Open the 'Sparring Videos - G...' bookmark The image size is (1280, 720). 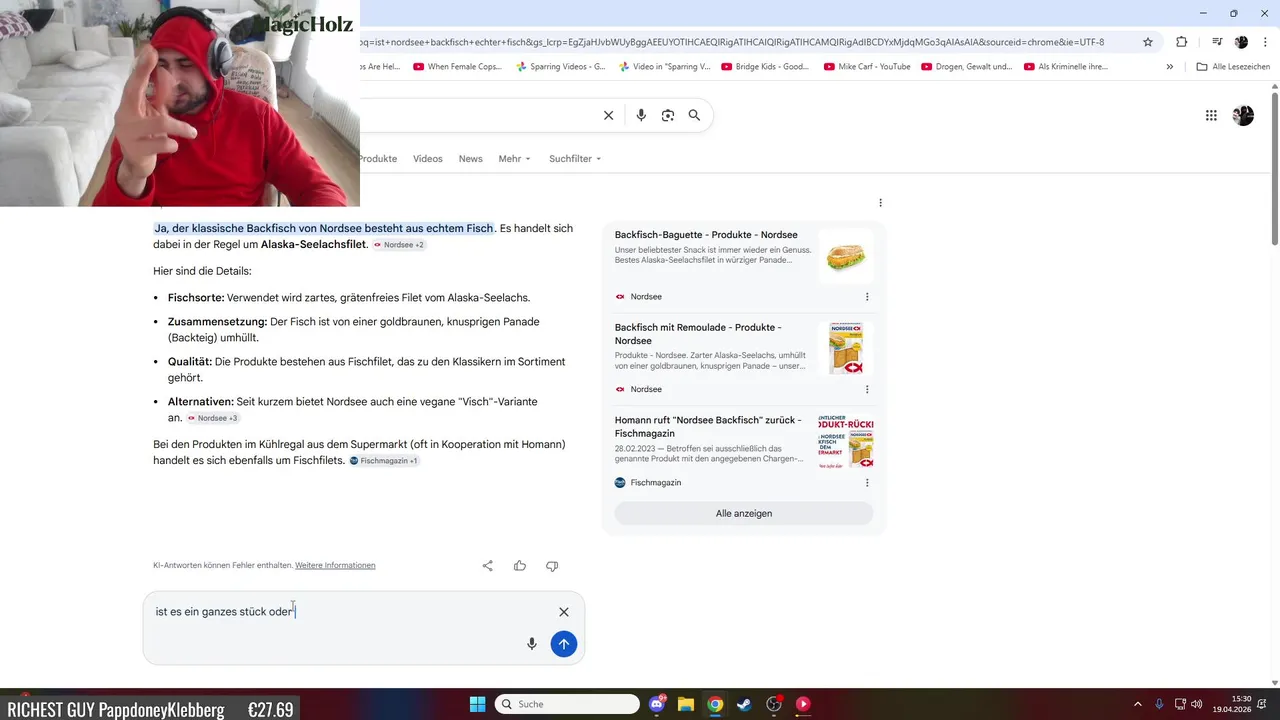coord(560,67)
